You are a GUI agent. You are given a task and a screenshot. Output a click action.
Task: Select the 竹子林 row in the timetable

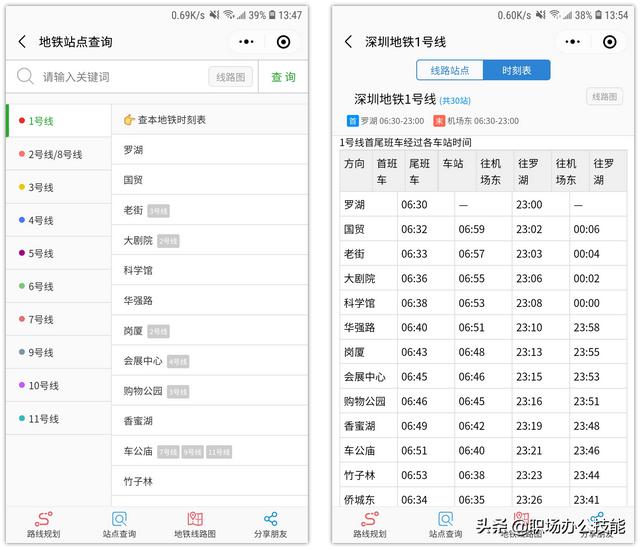(483, 475)
